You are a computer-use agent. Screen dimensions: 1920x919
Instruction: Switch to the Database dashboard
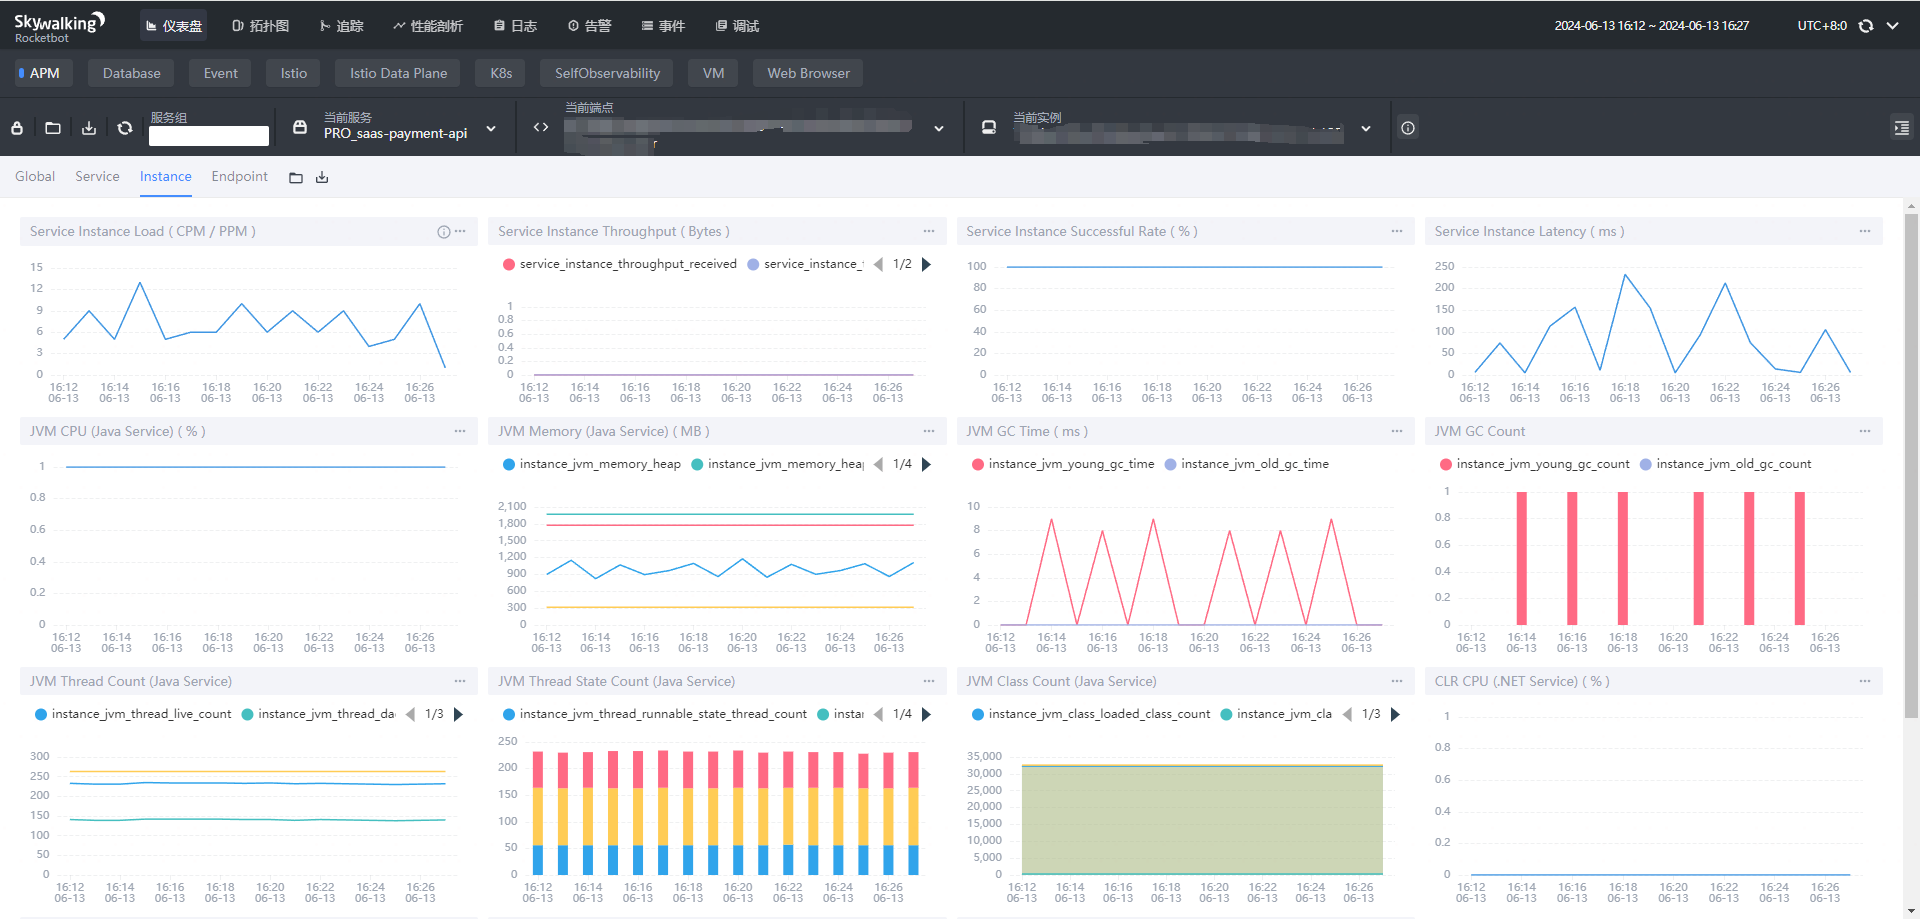point(131,73)
